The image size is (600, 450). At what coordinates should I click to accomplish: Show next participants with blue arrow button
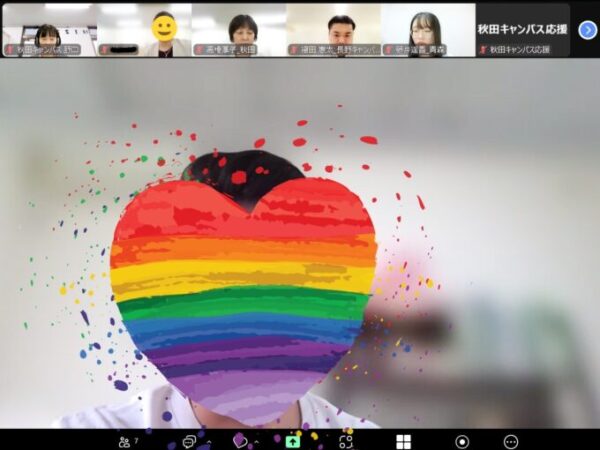point(588,29)
